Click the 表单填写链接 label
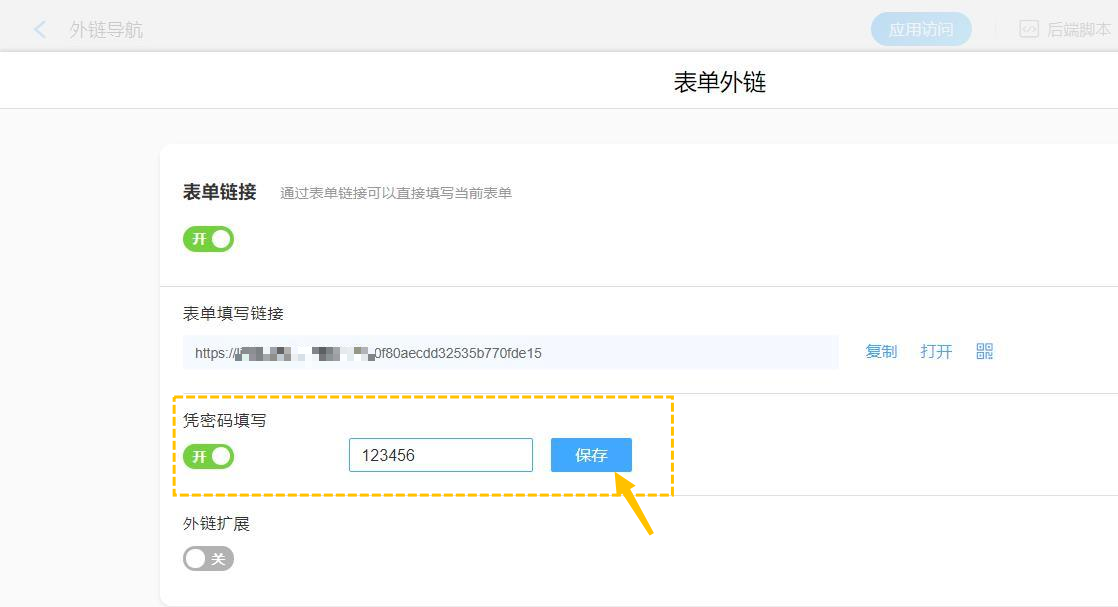Viewport: 1118px width, 607px height. [233, 314]
